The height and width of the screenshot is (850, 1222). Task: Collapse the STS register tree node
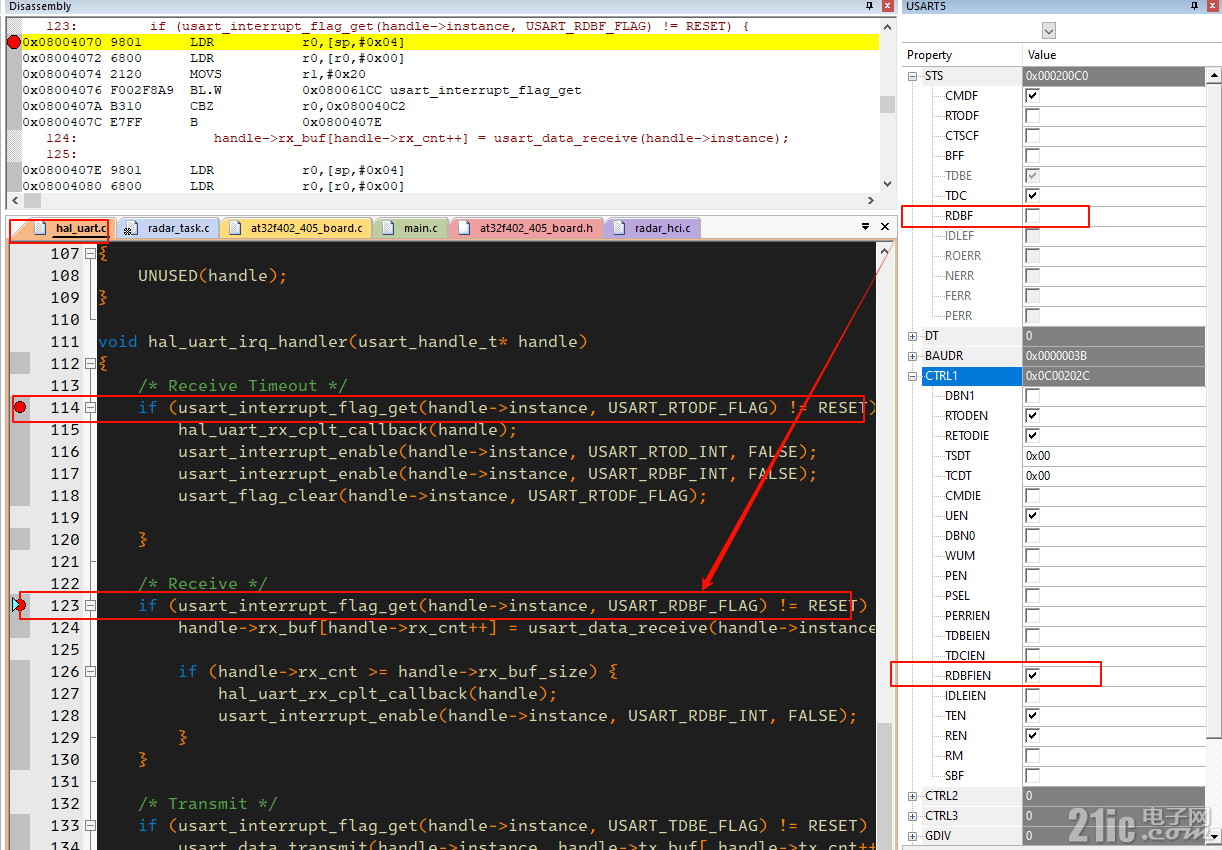[x=912, y=76]
